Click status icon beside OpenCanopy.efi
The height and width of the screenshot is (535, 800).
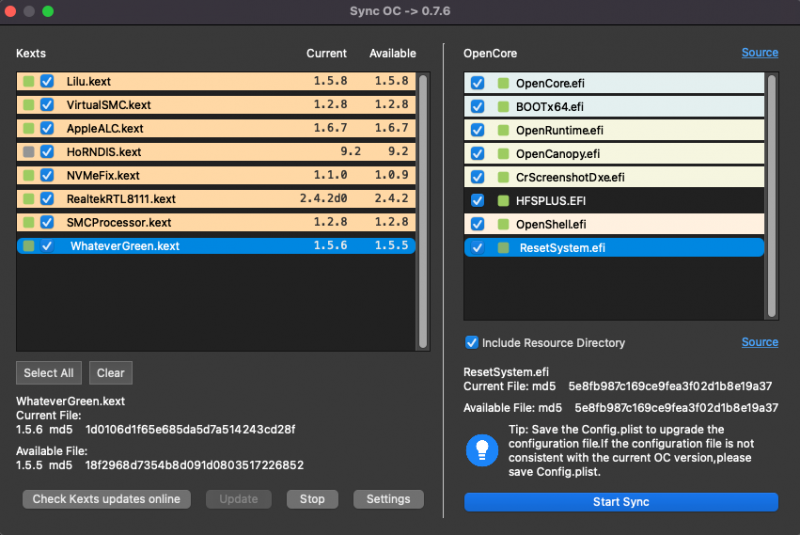(503, 153)
